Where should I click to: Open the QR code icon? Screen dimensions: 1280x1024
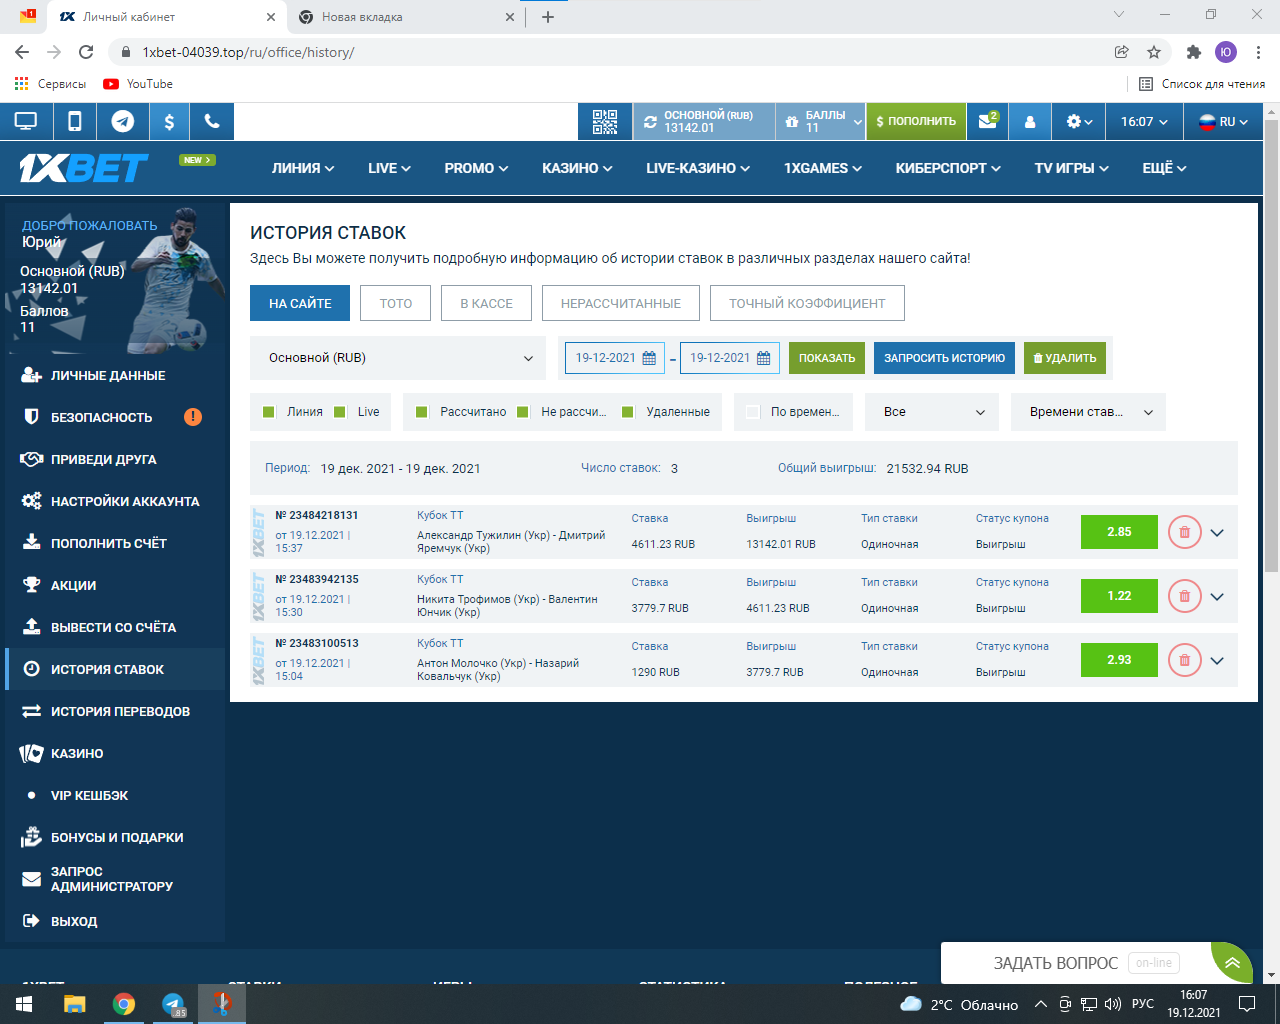(x=605, y=121)
